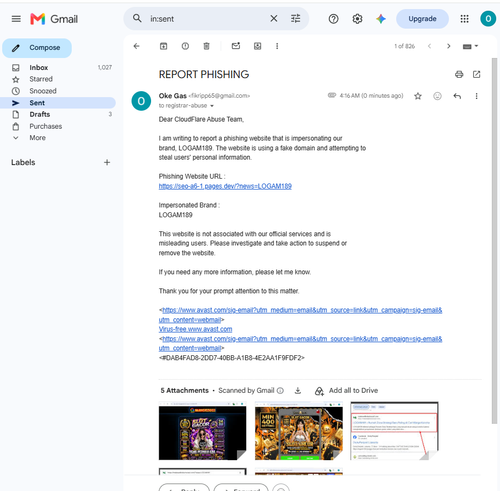Open second golden casino attachment thumbnail
Viewport: 500px width, 491px height.
pos(299,431)
